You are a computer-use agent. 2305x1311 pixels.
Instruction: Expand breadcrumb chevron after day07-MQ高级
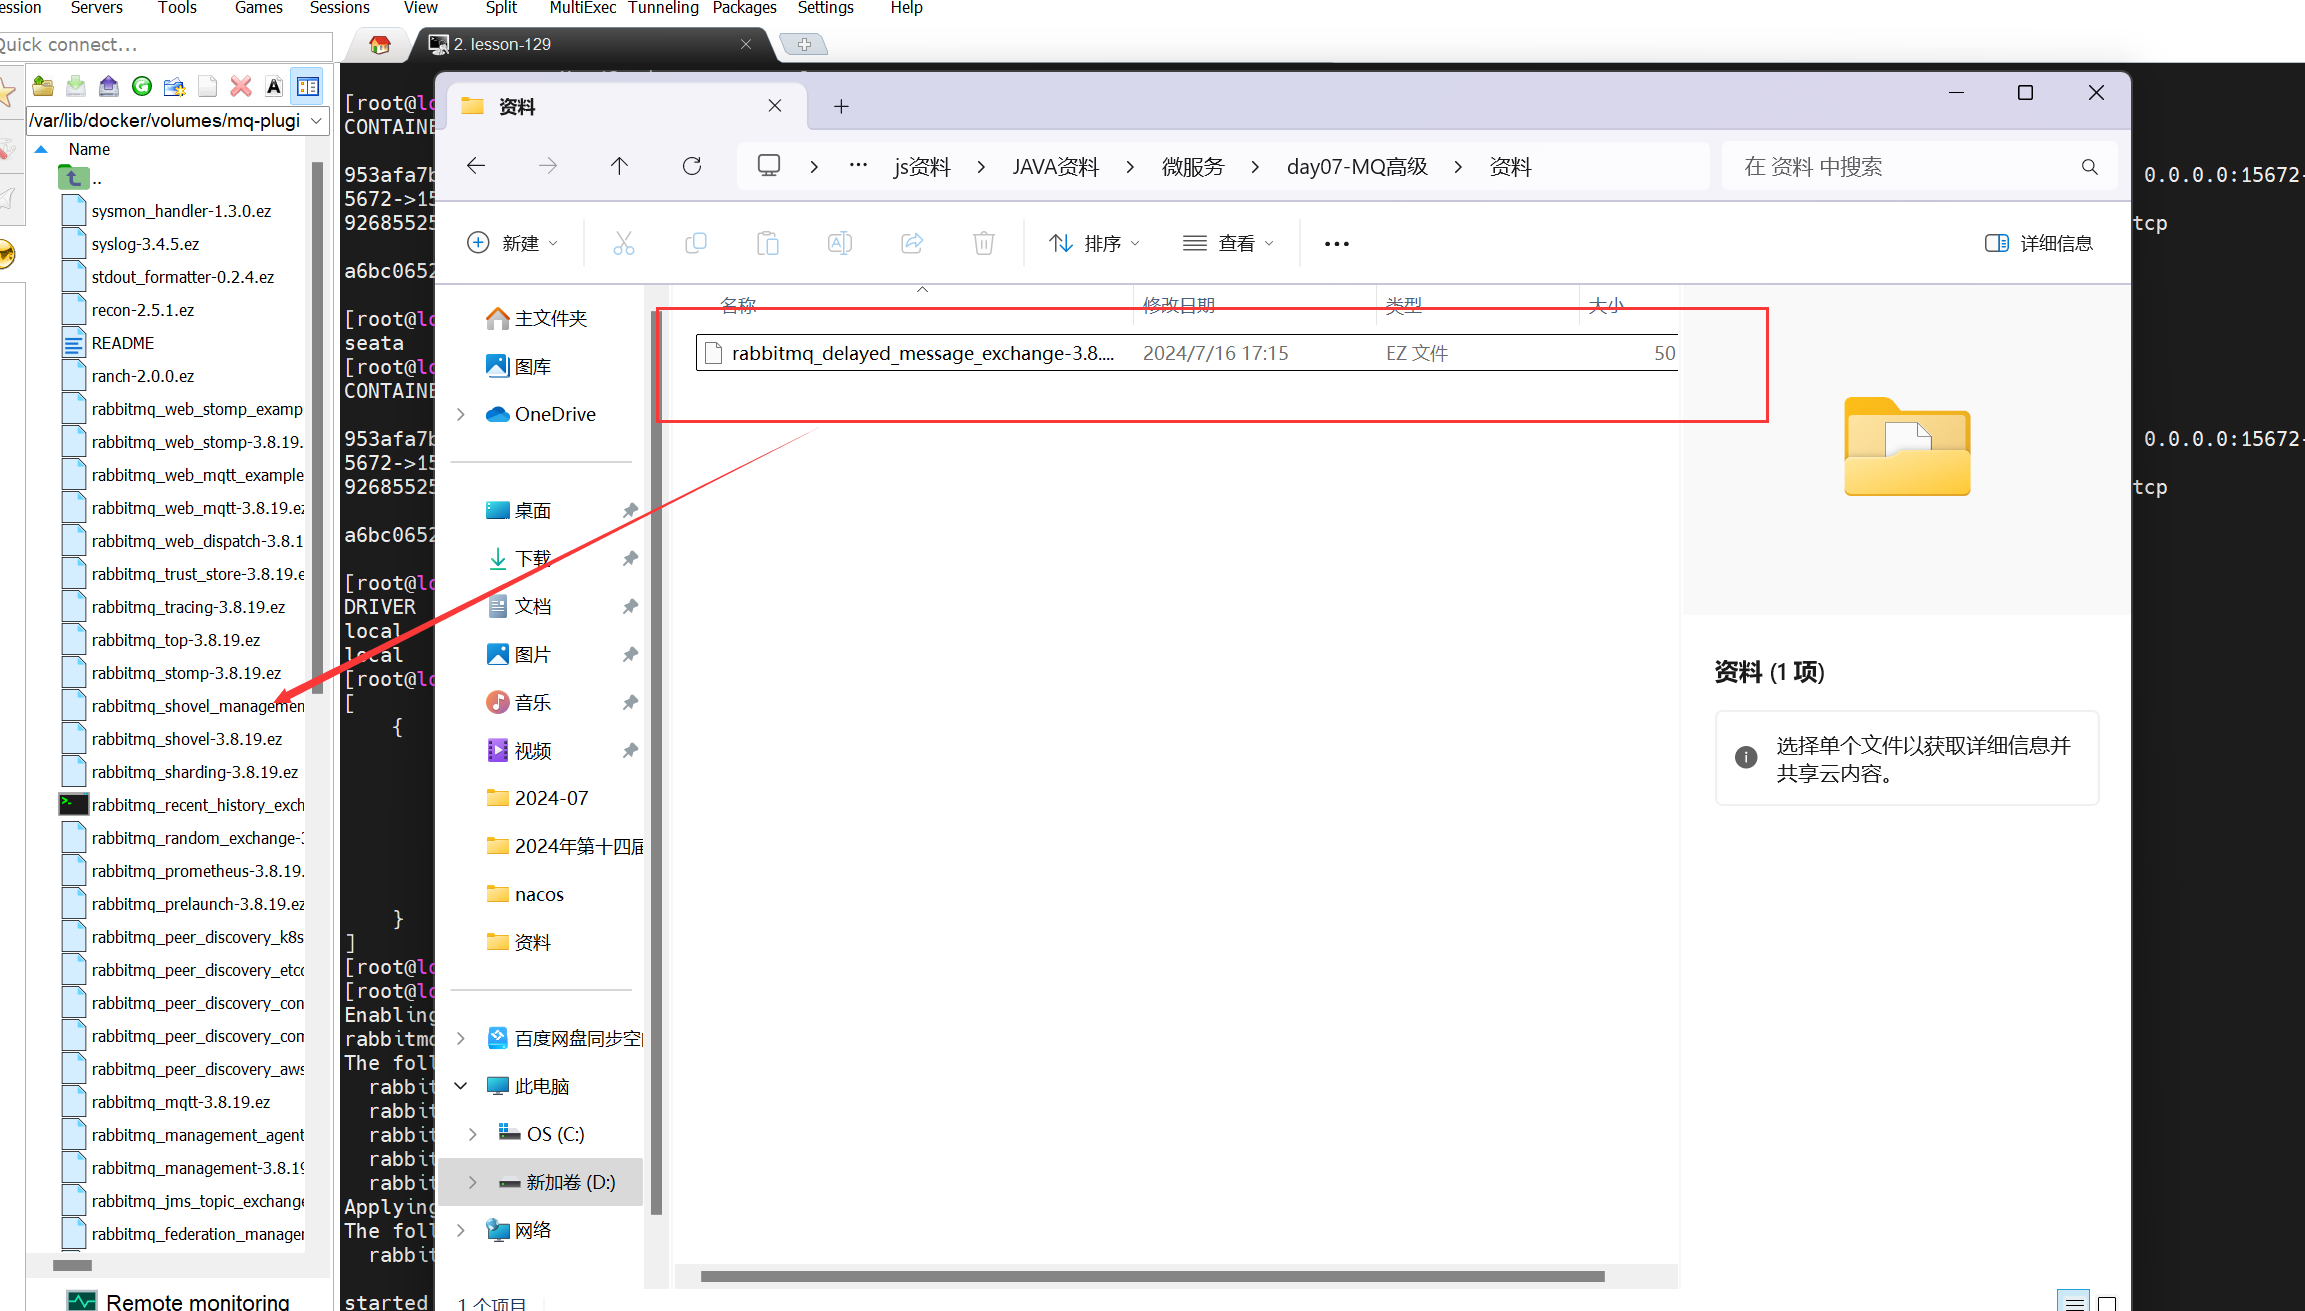tap(1458, 167)
